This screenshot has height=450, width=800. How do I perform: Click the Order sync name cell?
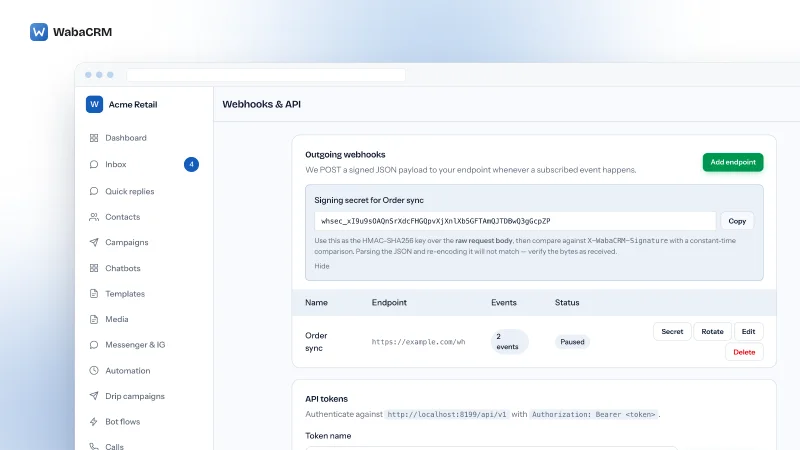point(316,341)
